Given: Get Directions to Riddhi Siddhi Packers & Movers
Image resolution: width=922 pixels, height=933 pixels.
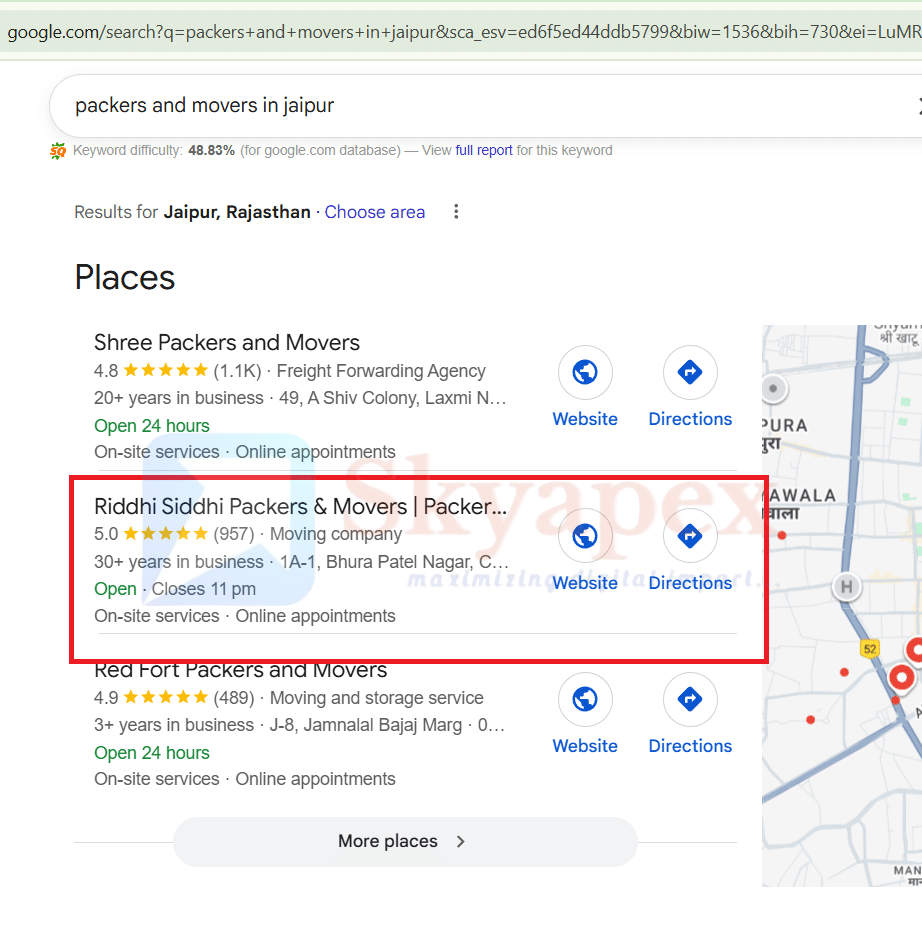Looking at the screenshot, I should (x=690, y=536).
